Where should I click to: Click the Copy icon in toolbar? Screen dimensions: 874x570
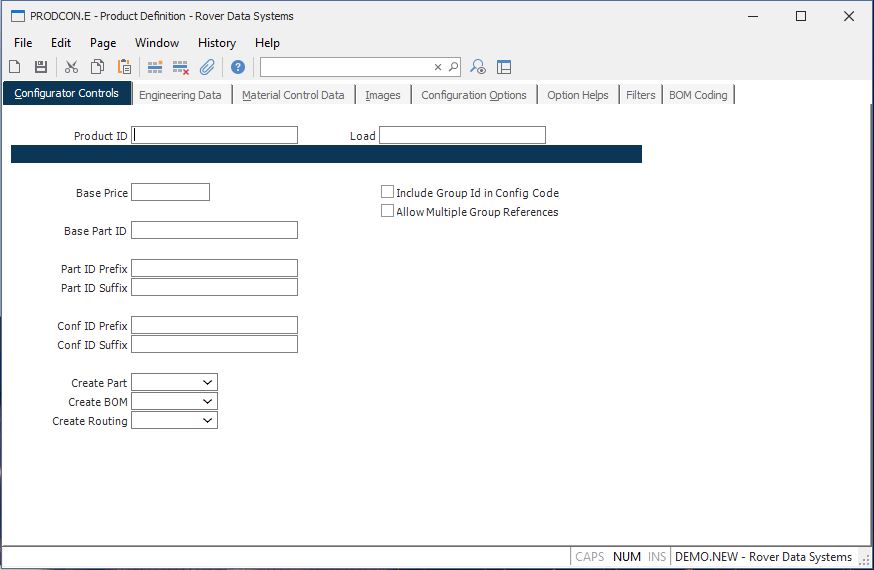[x=98, y=67]
